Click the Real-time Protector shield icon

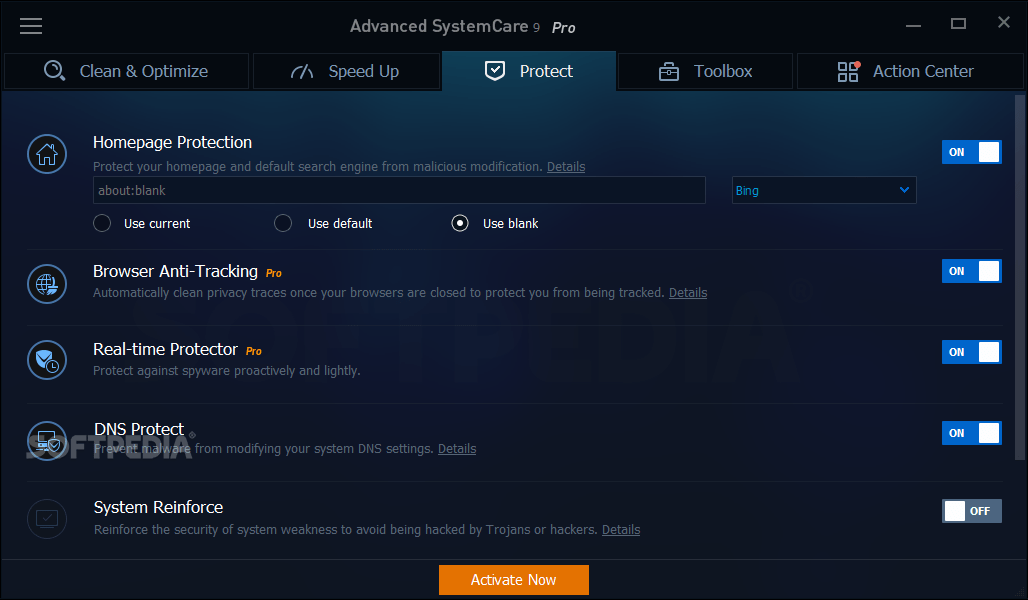(x=47, y=360)
